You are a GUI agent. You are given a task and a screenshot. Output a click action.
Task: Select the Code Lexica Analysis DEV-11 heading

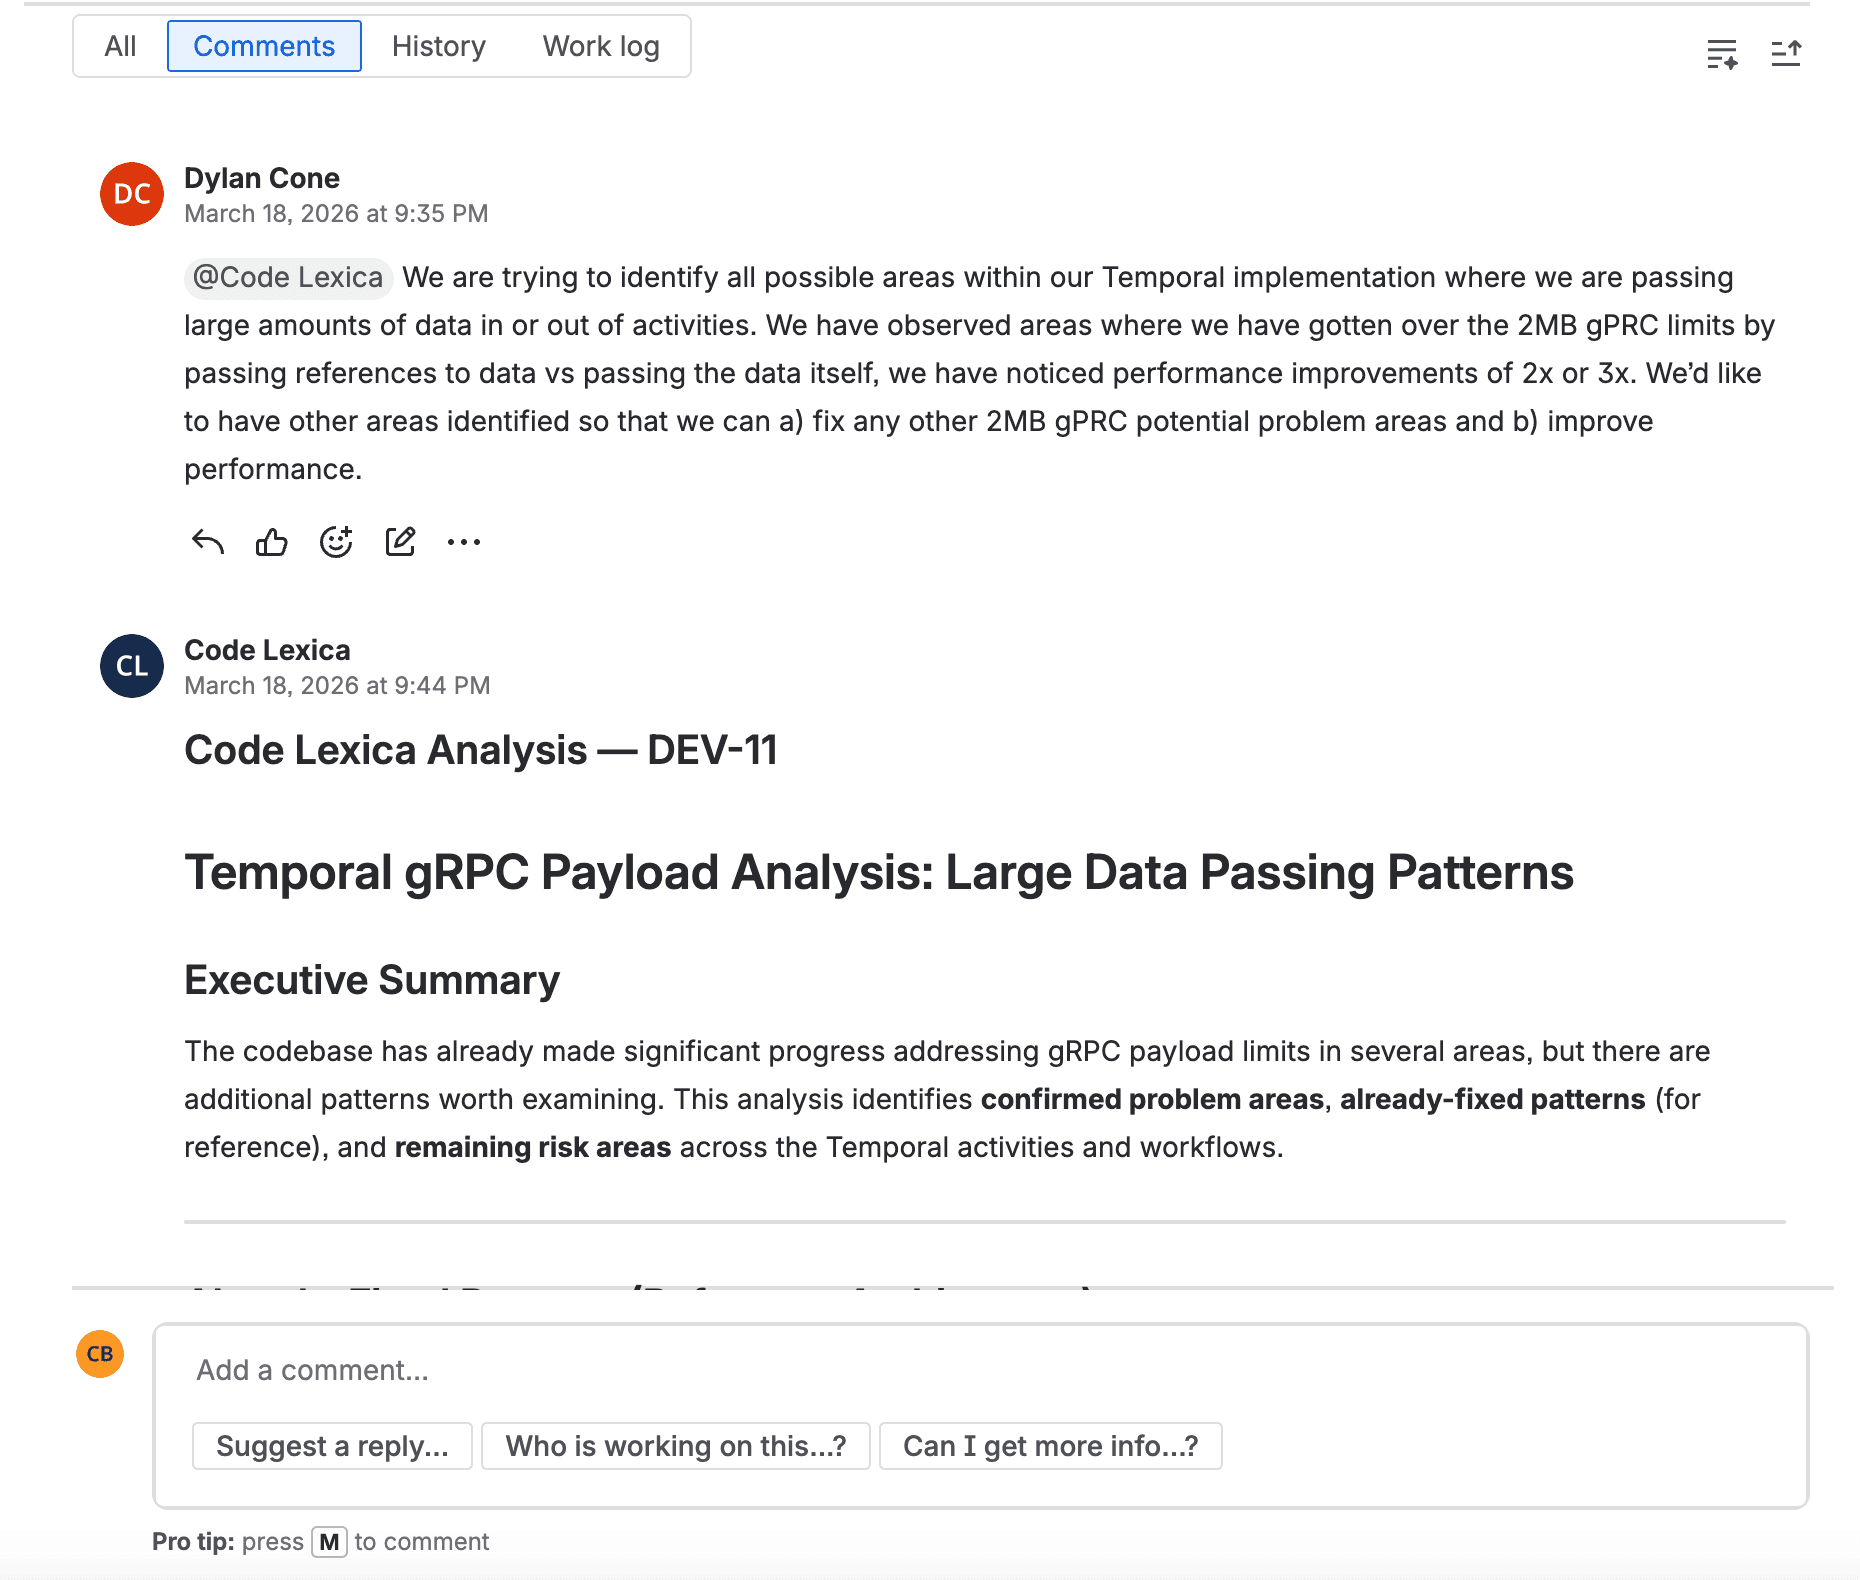(x=483, y=750)
